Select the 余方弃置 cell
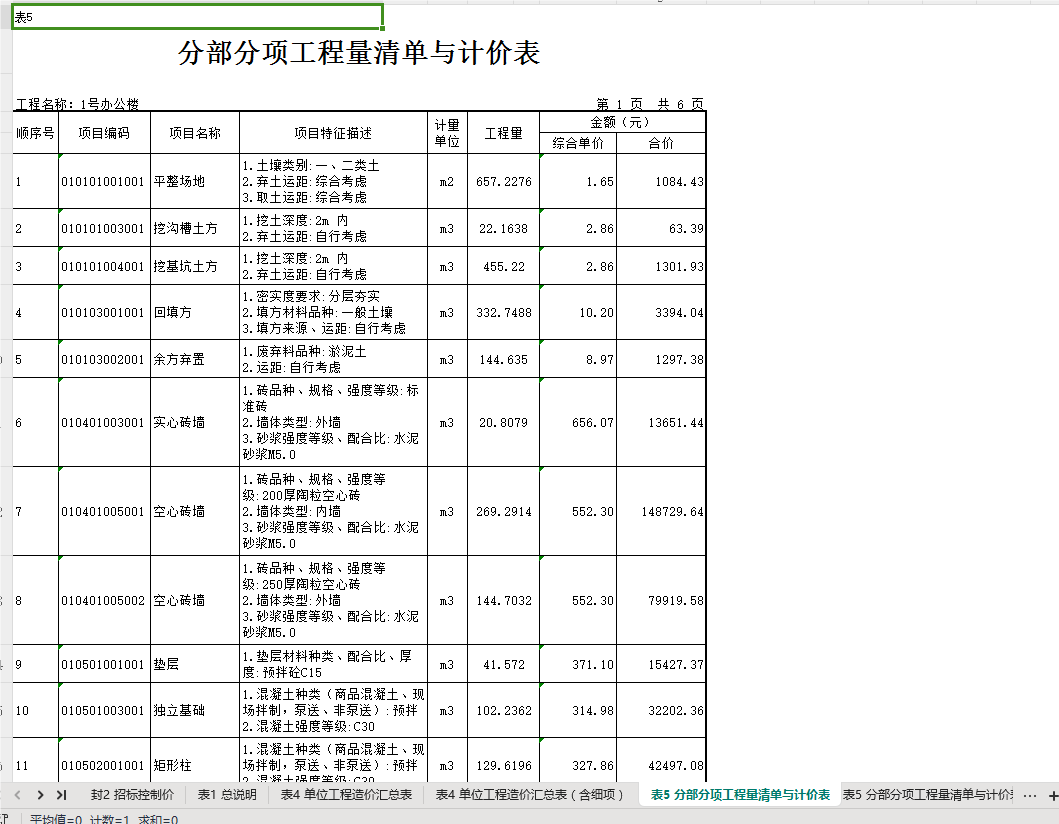1059x824 pixels. pyautogui.click(x=195, y=359)
